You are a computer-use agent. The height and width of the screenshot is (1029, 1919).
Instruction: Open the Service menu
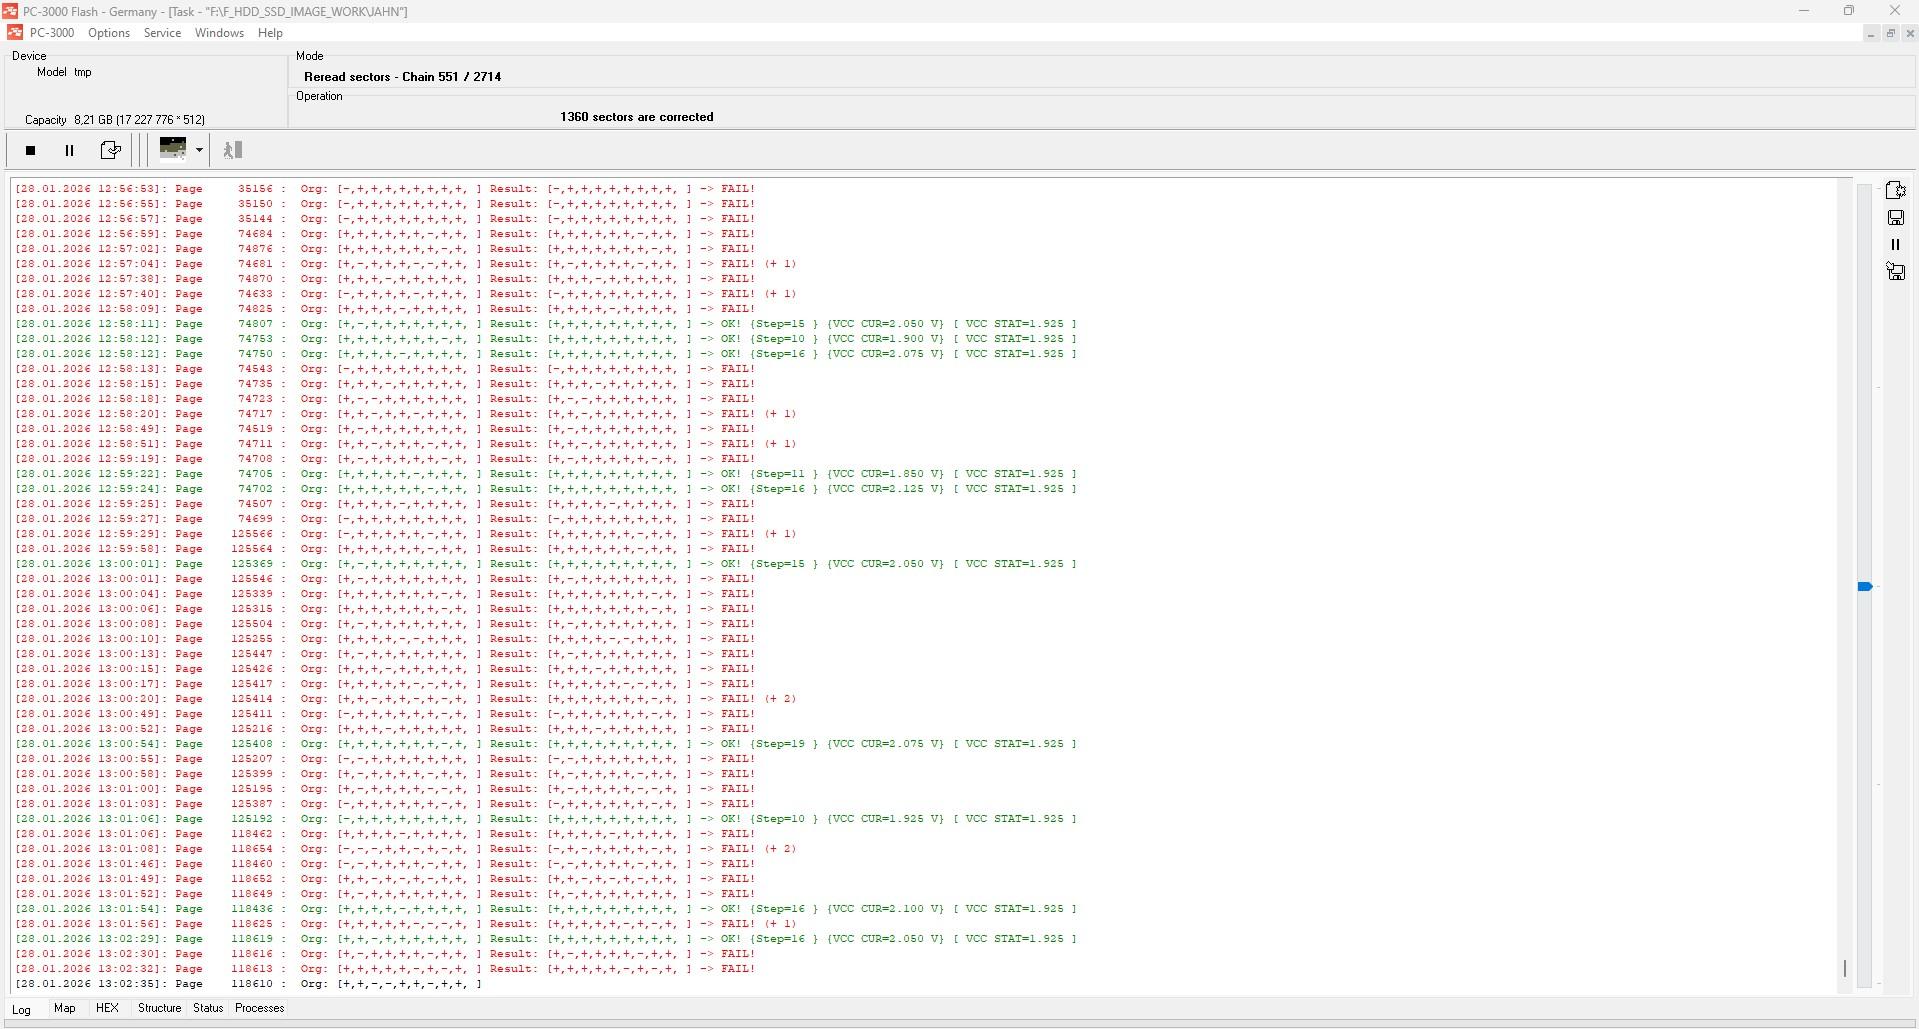(x=162, y=33)
